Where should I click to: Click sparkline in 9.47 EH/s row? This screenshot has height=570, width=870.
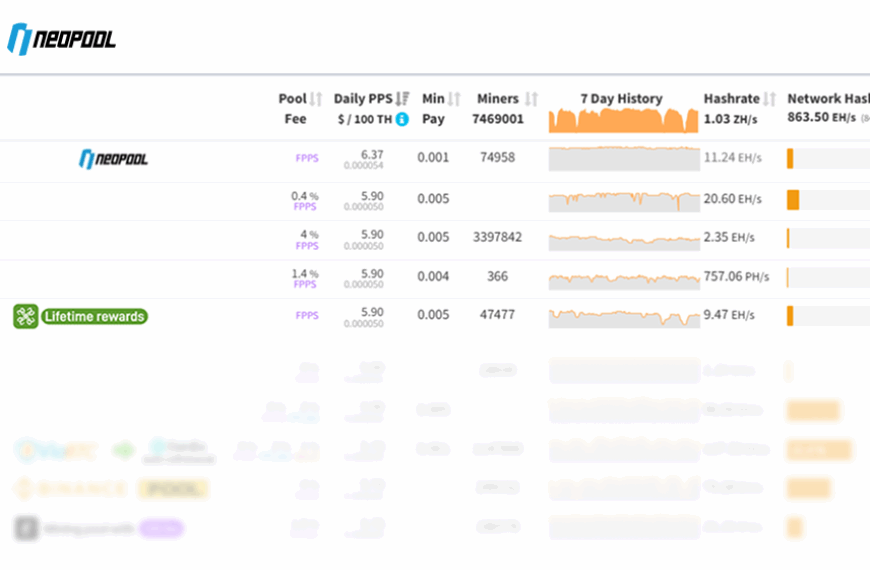pos(624,317)
